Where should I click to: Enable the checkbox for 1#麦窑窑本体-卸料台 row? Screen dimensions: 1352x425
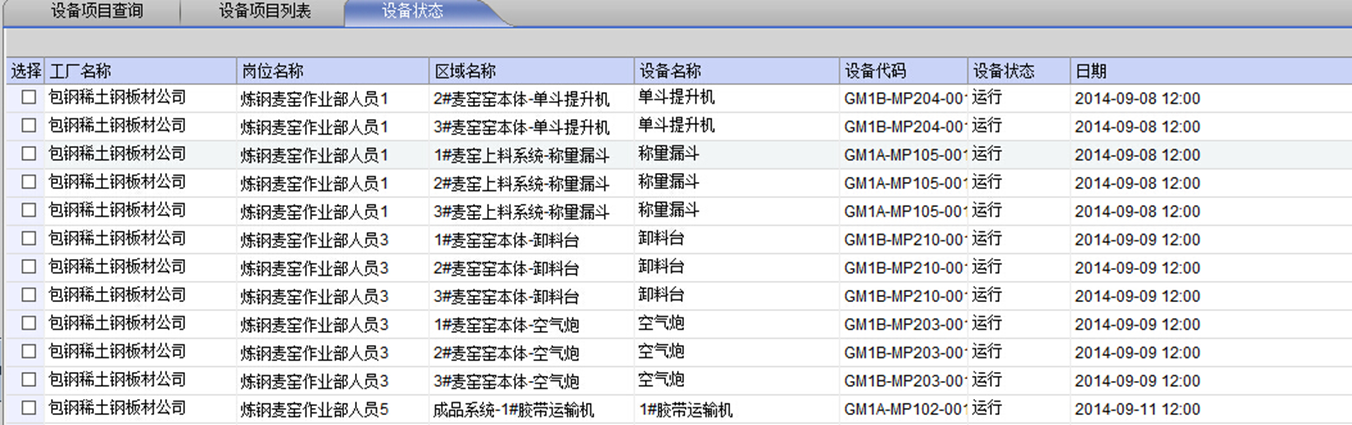click(29, 238)
